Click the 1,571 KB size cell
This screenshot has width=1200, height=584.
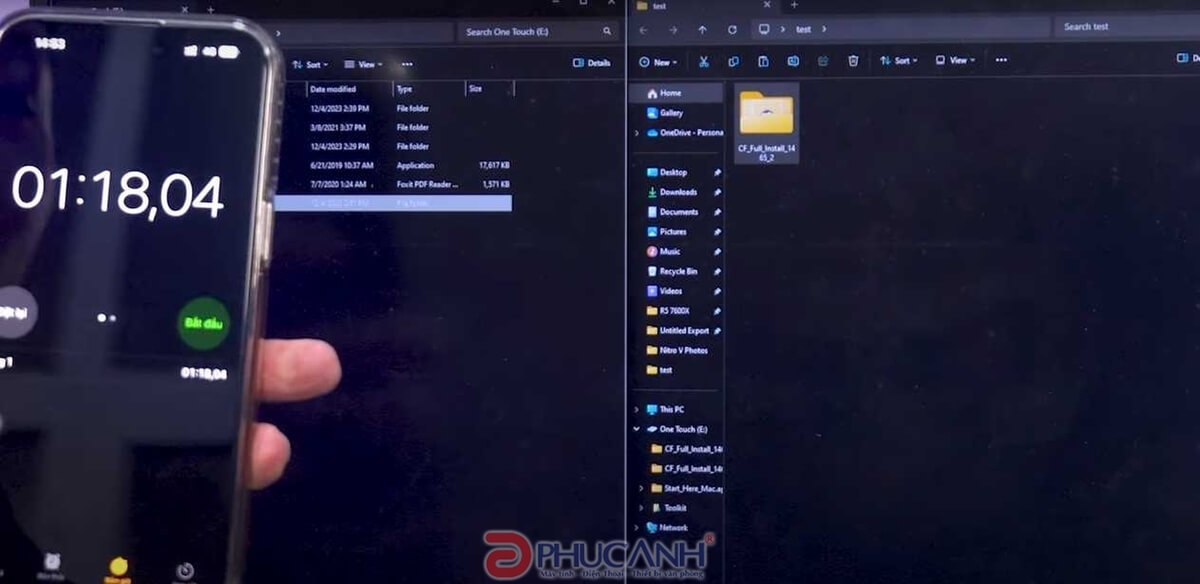point(497,184)
